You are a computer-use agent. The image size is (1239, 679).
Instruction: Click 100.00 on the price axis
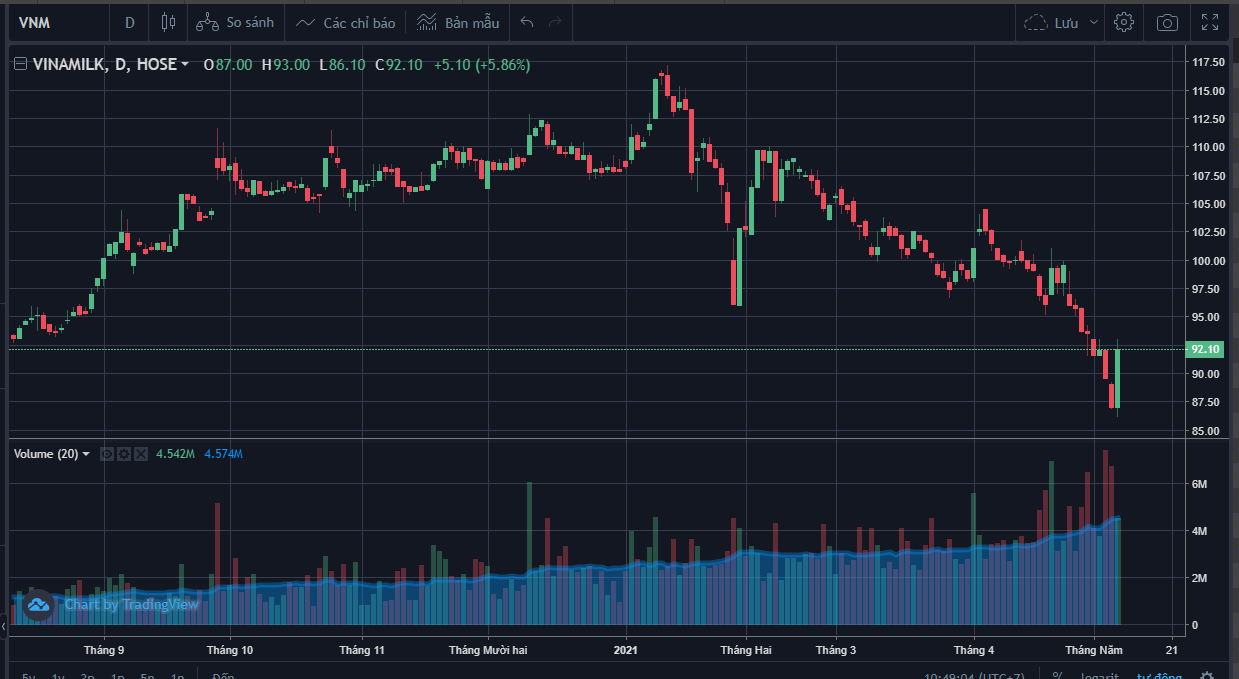point(1208,261)
